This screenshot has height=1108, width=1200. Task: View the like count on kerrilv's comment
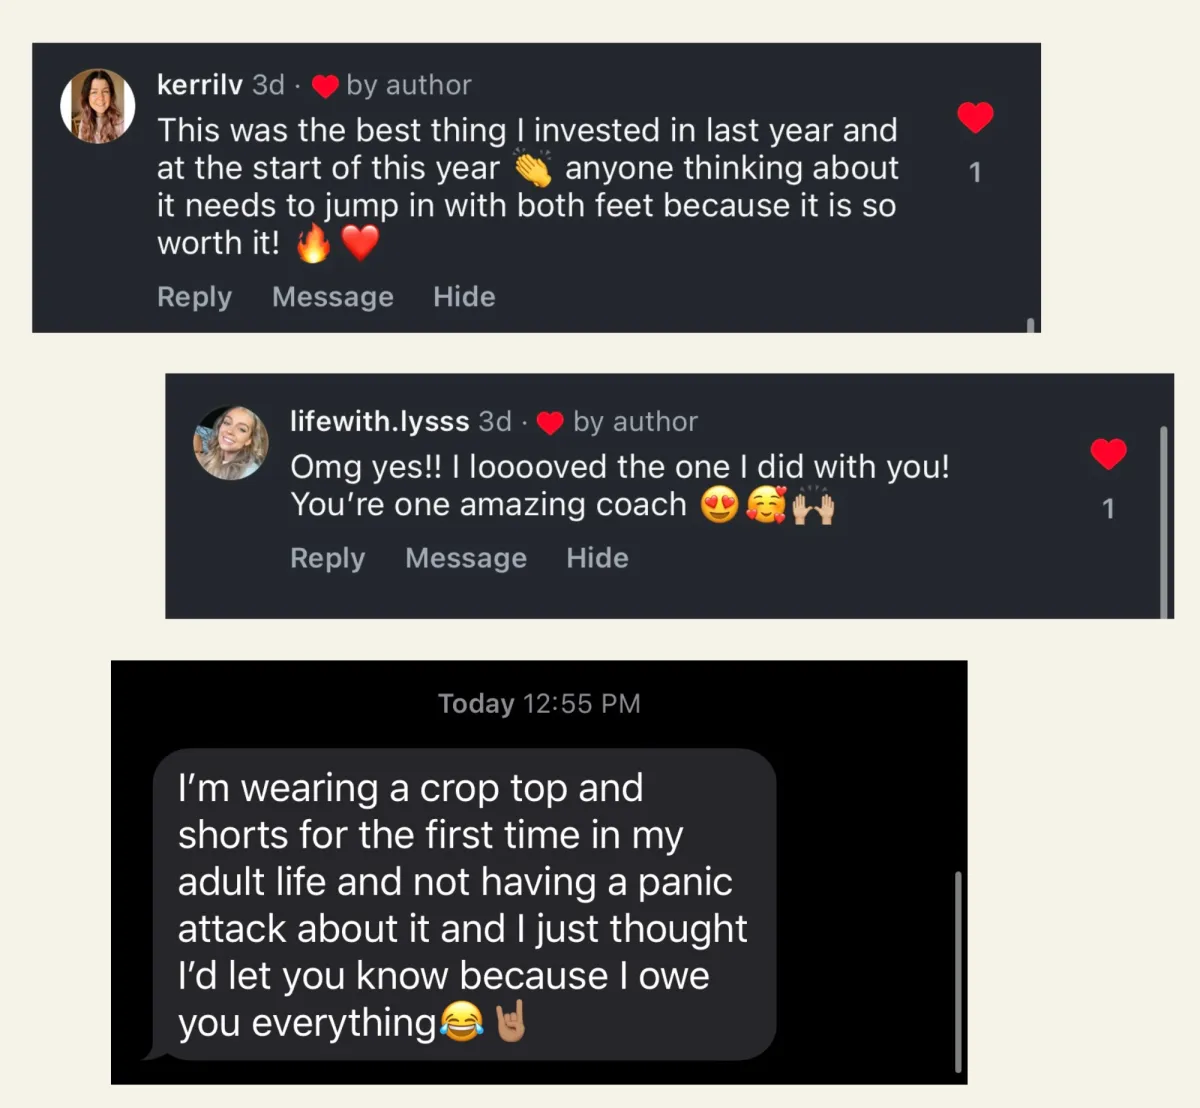(975, 173)
